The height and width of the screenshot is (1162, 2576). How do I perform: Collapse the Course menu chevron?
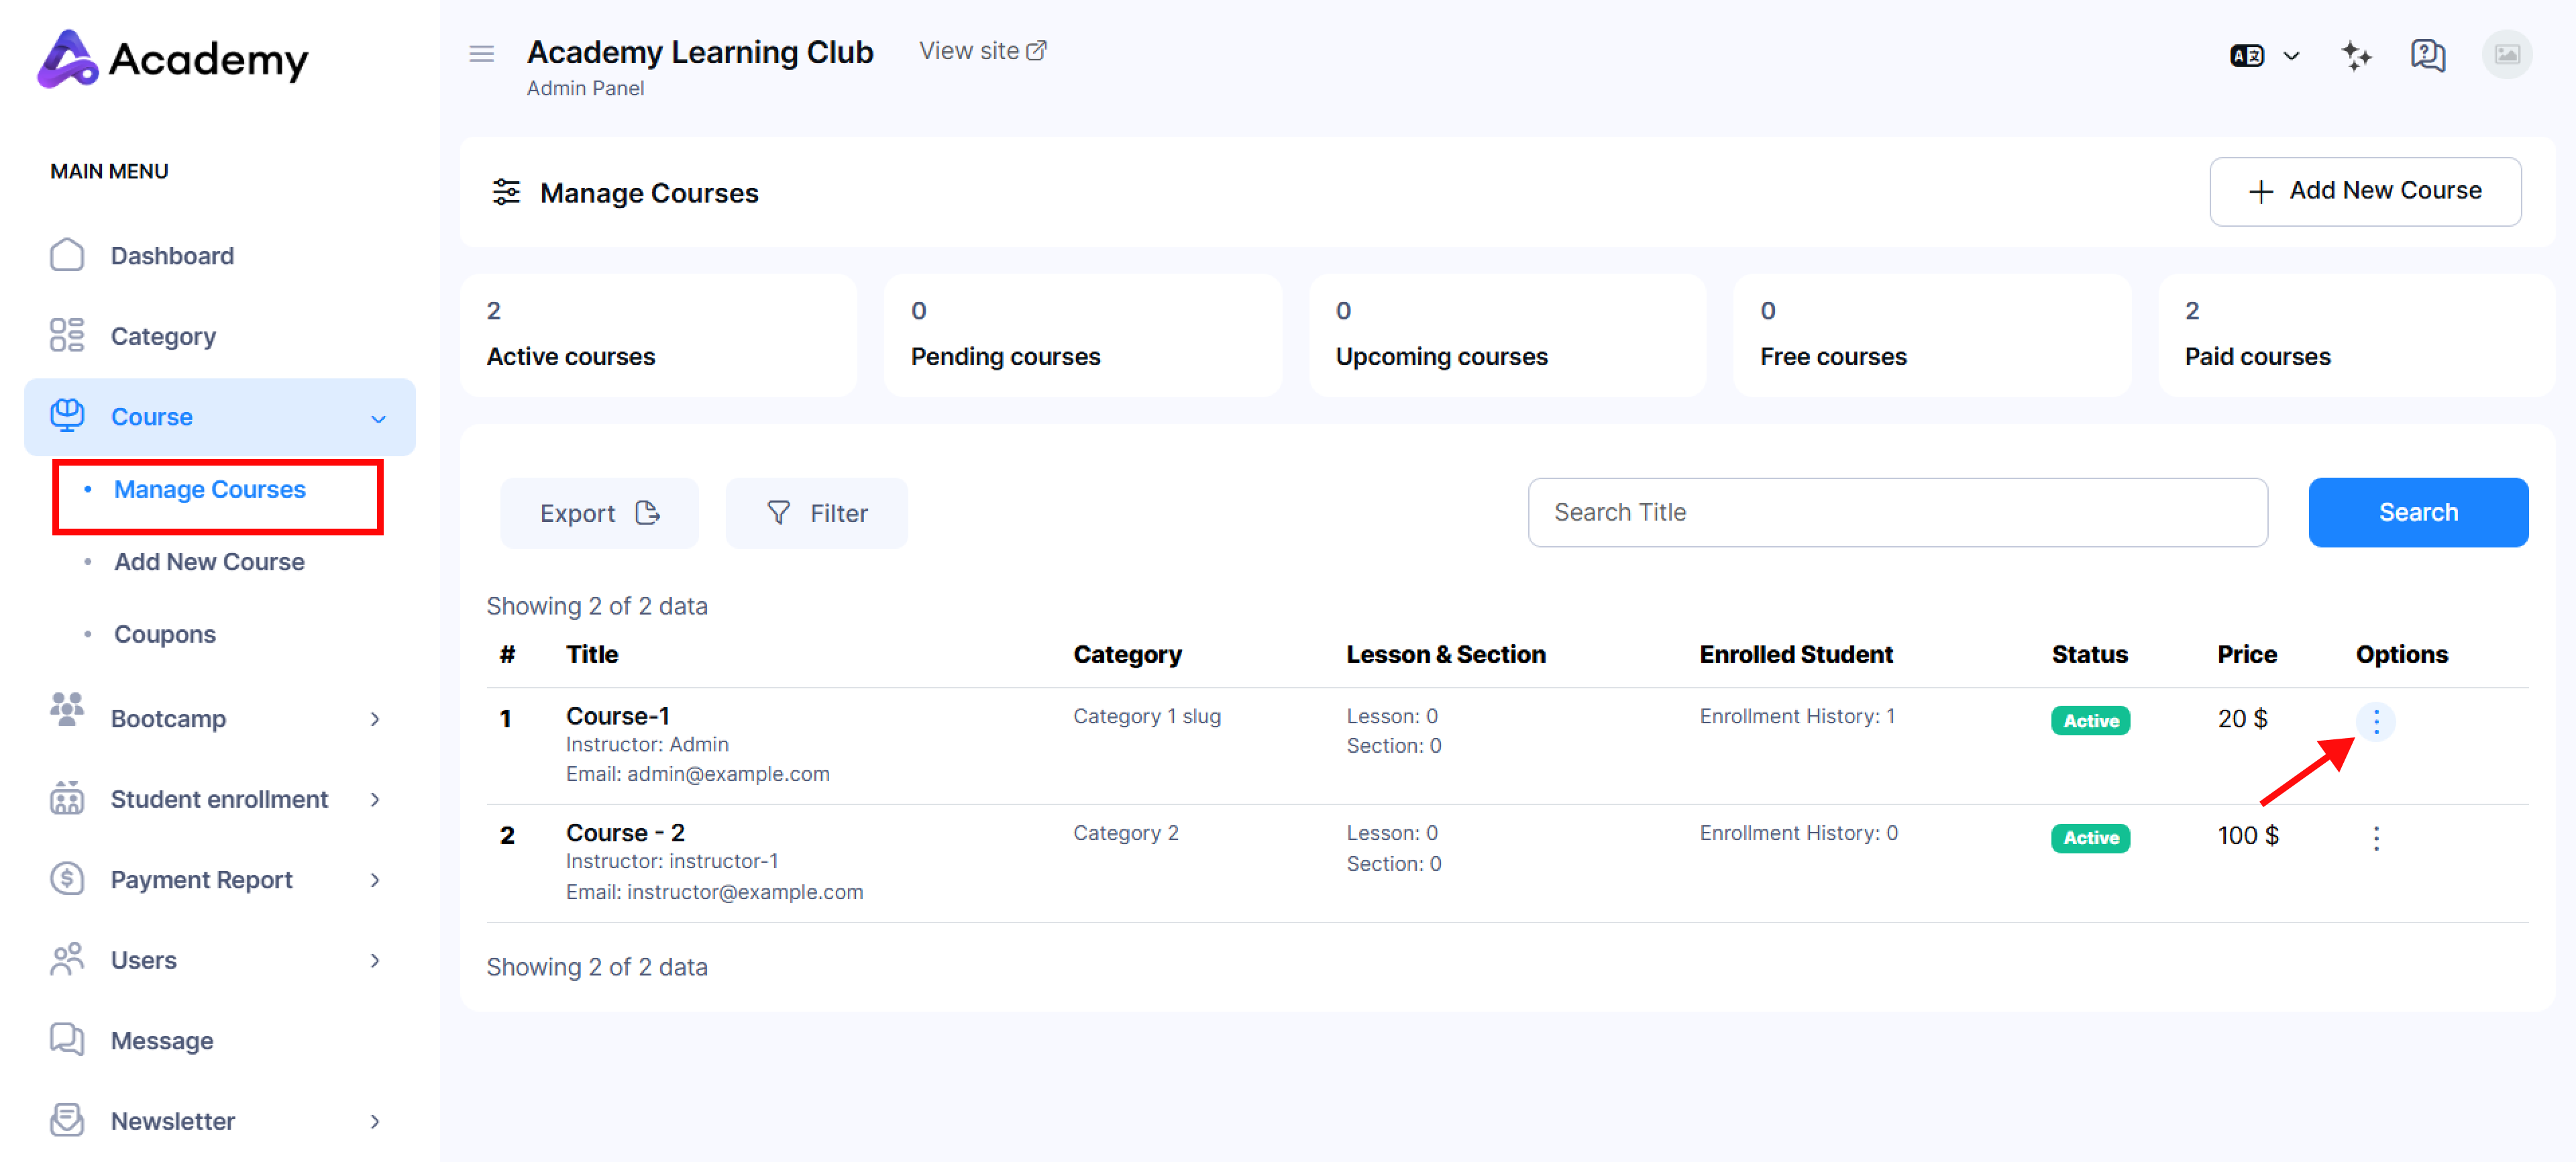pyautogui.click(x=378, y=418)
